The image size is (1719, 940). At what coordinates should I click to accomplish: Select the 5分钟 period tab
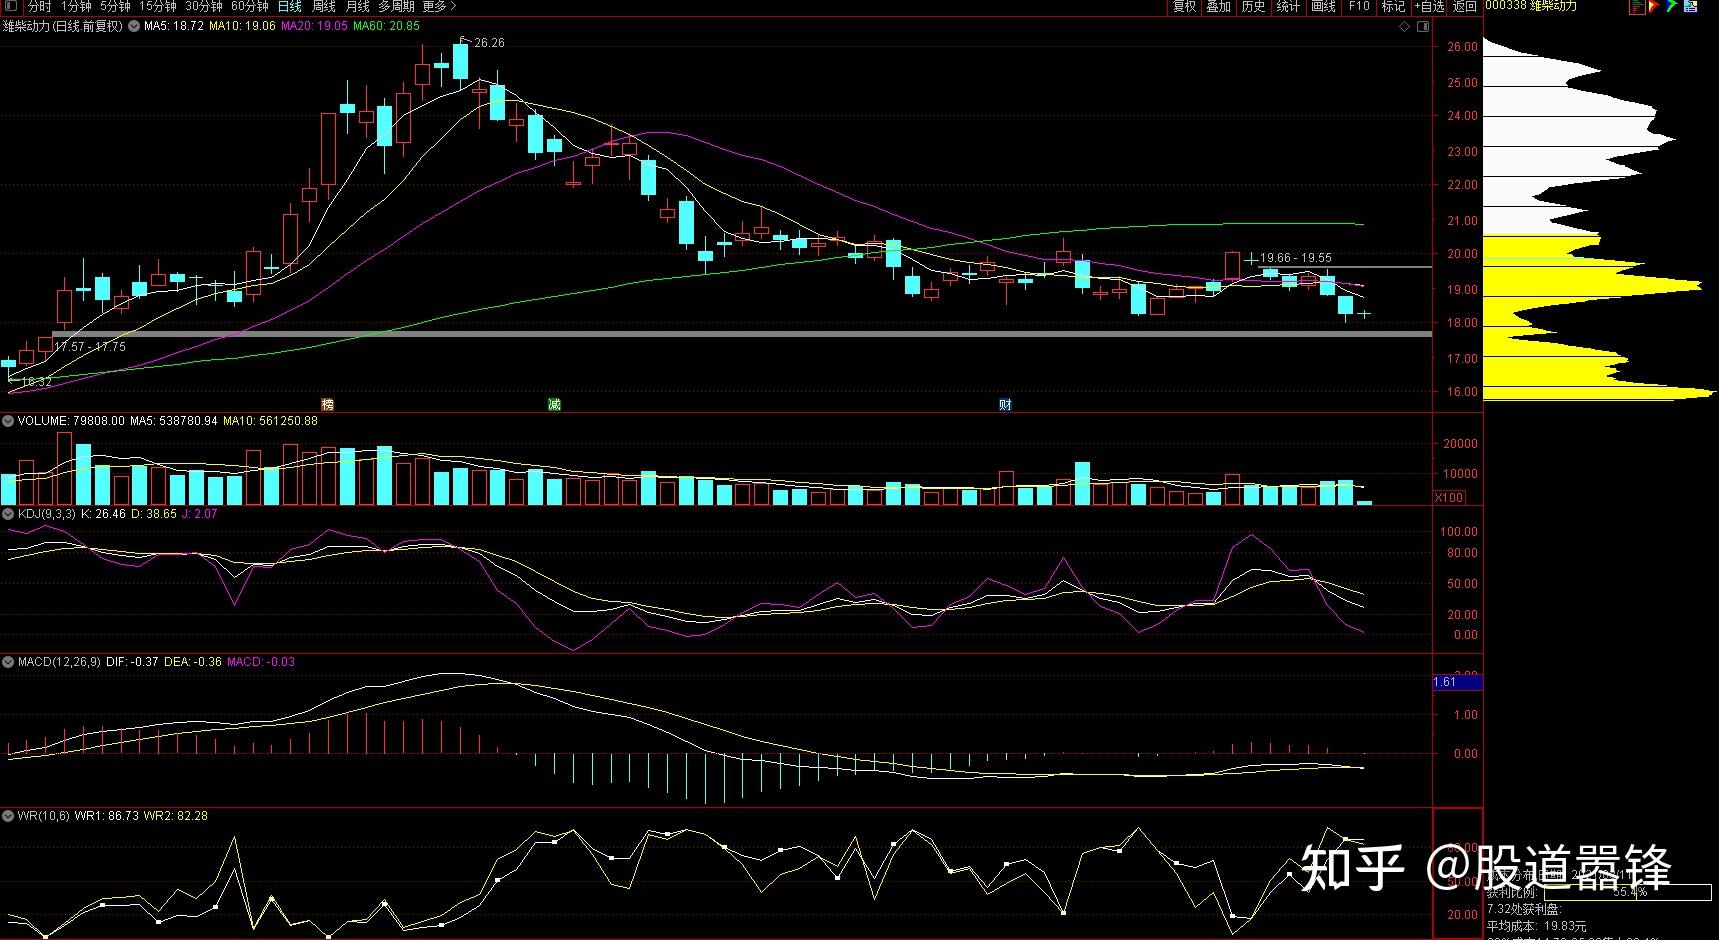coord(115,6)
